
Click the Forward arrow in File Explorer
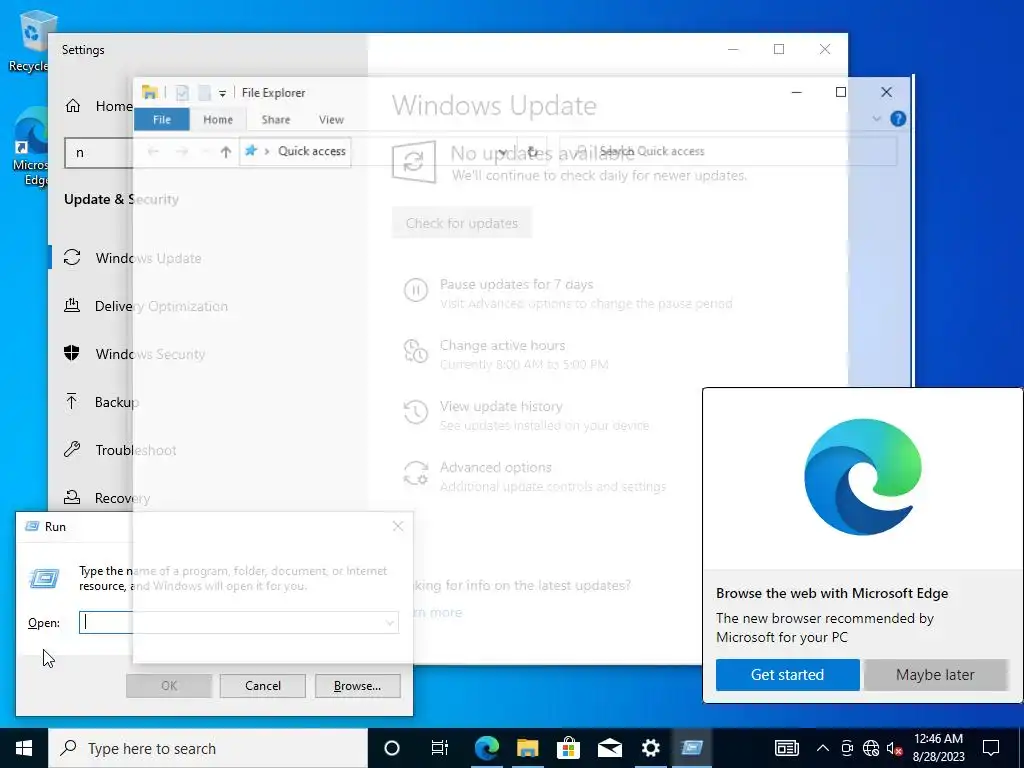(x=182, y=152)
